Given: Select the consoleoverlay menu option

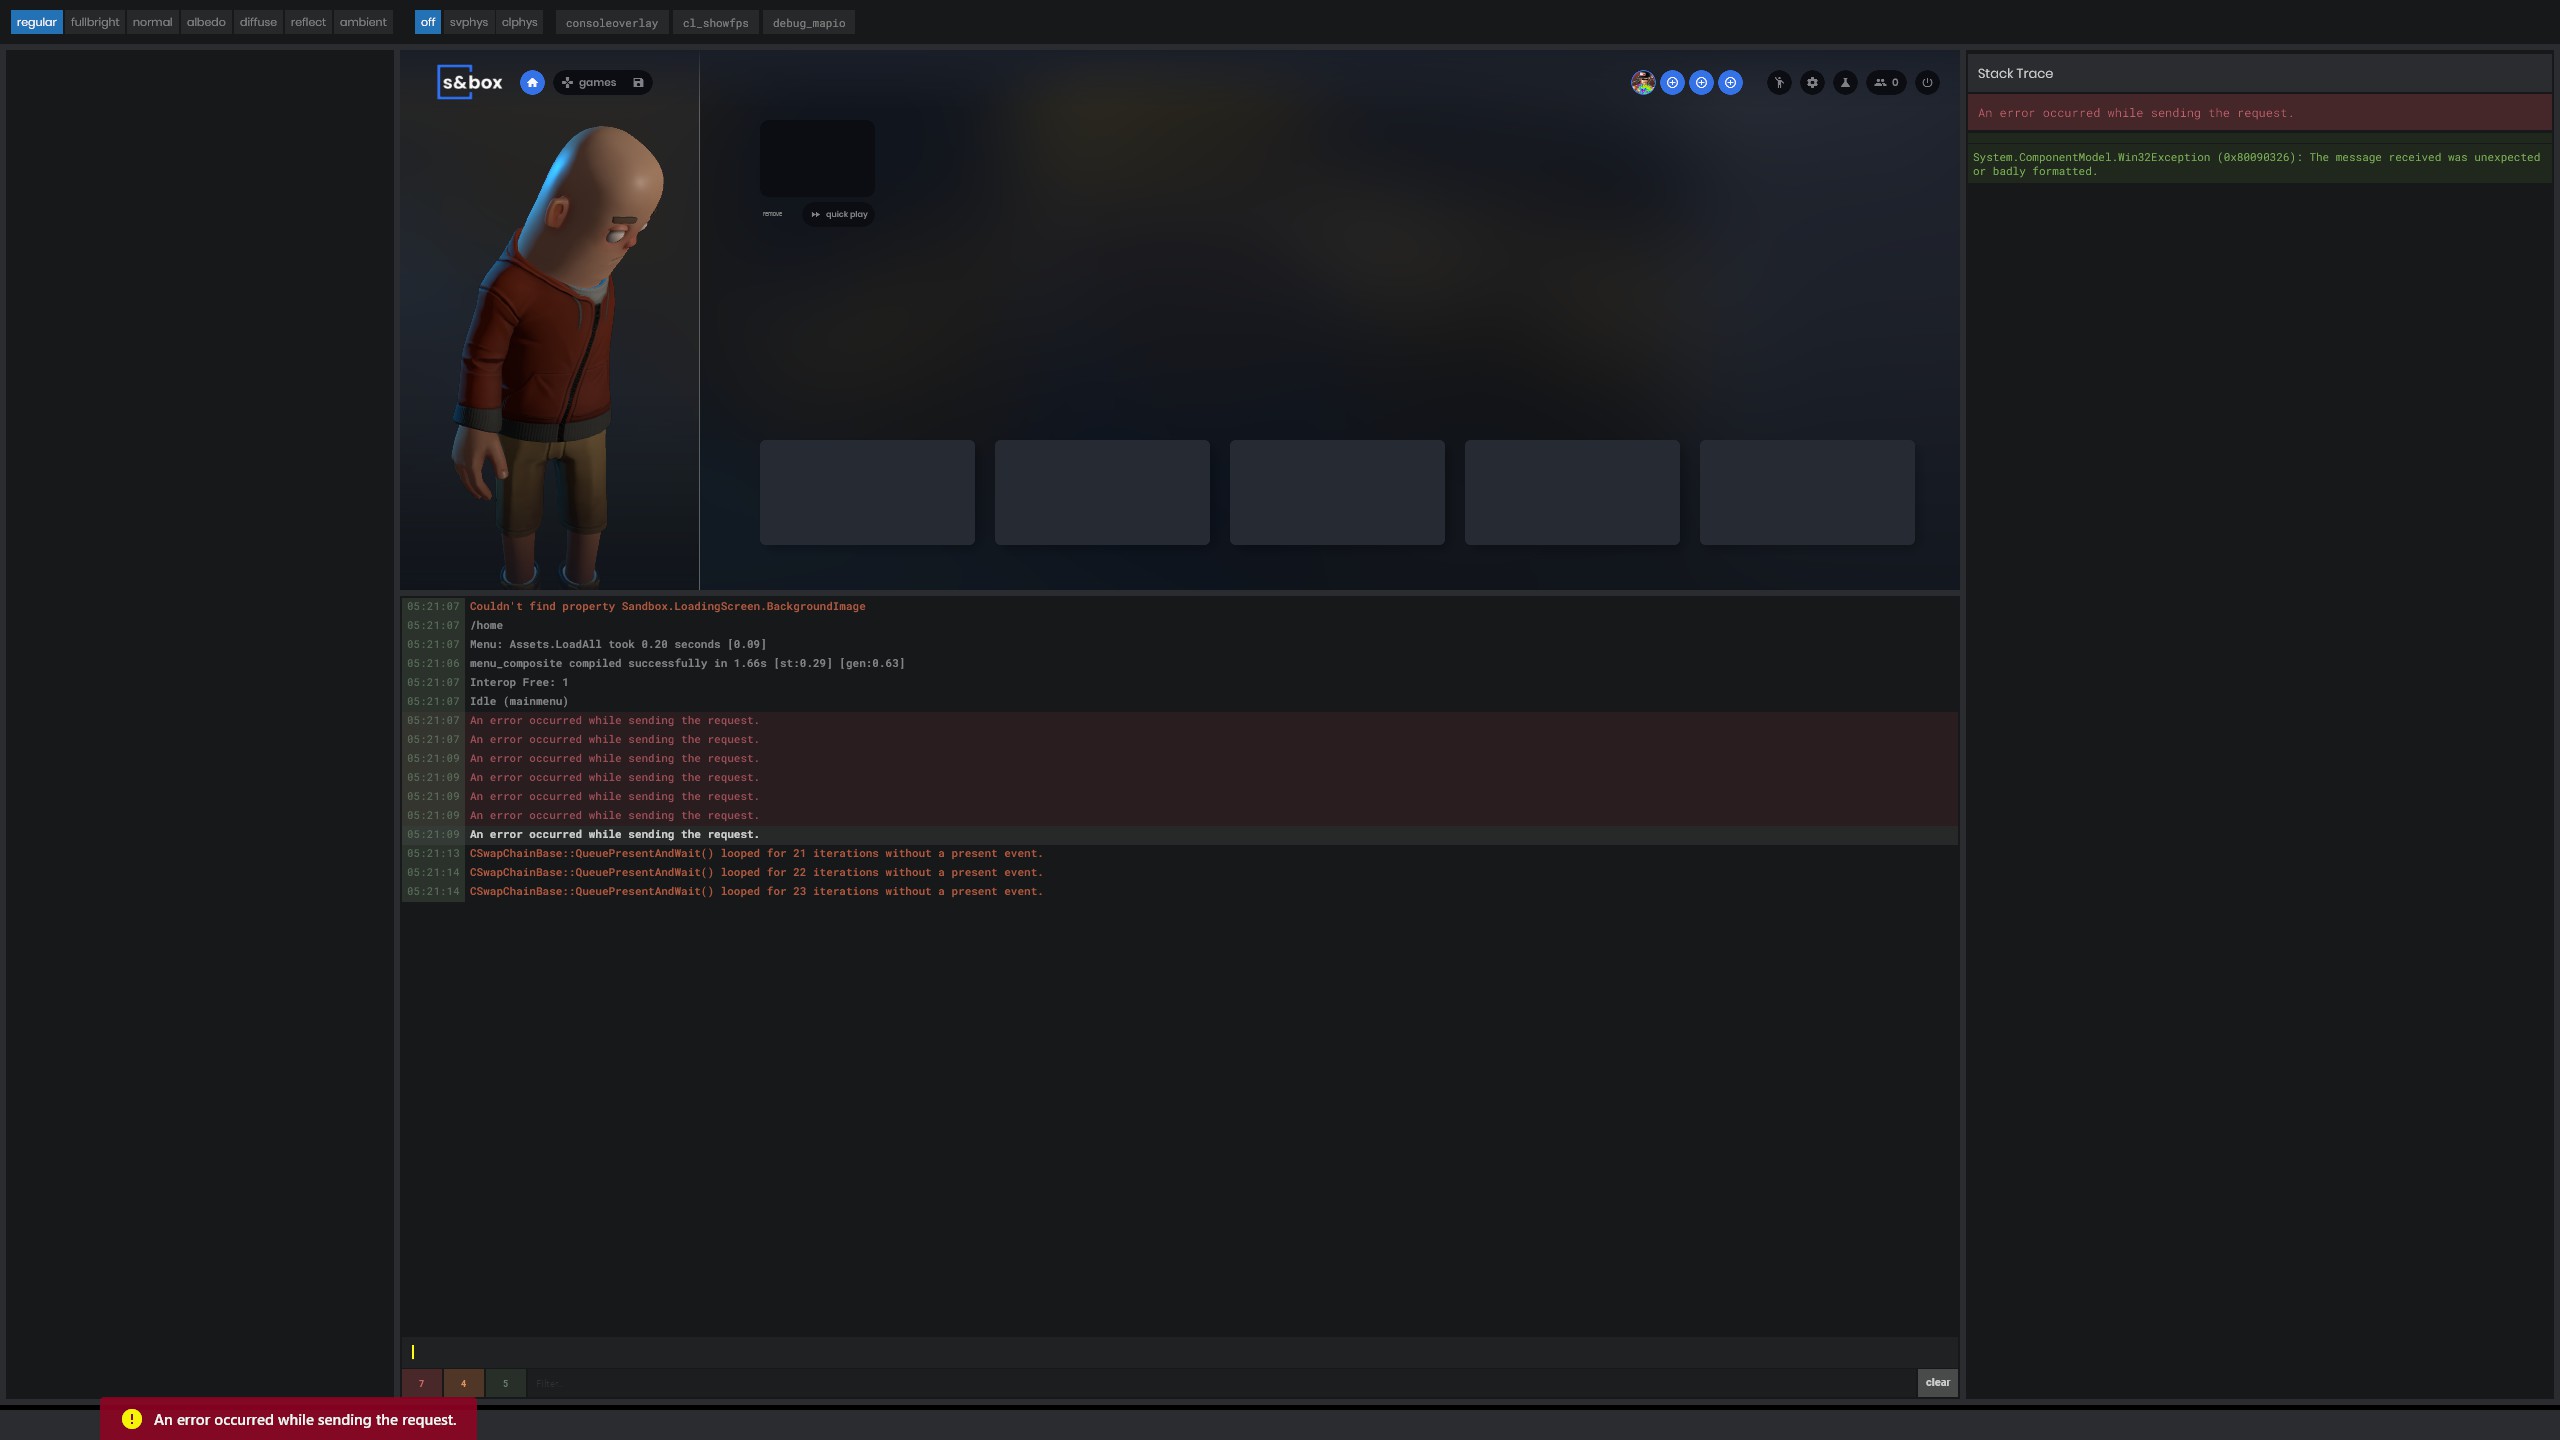Looking at the screenshot, I should coord(611,22).
